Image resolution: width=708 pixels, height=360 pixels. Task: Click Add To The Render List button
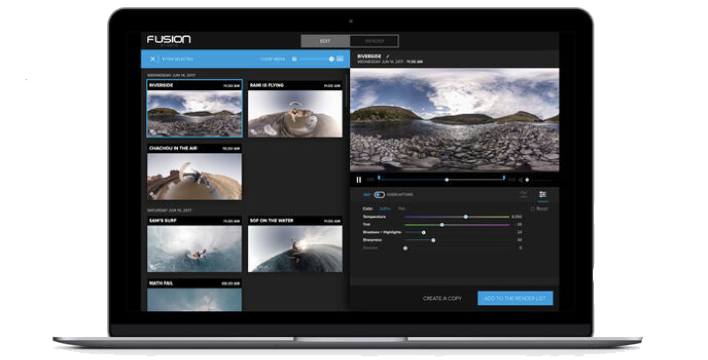click(515, 298)
